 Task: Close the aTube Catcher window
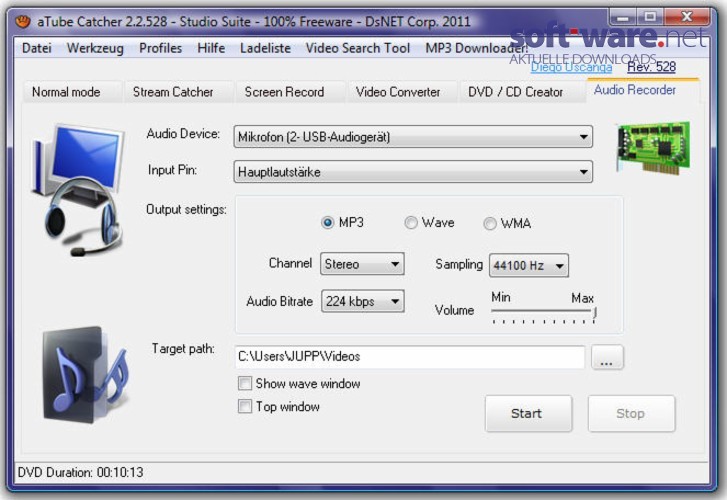click(x=687, y=17)
